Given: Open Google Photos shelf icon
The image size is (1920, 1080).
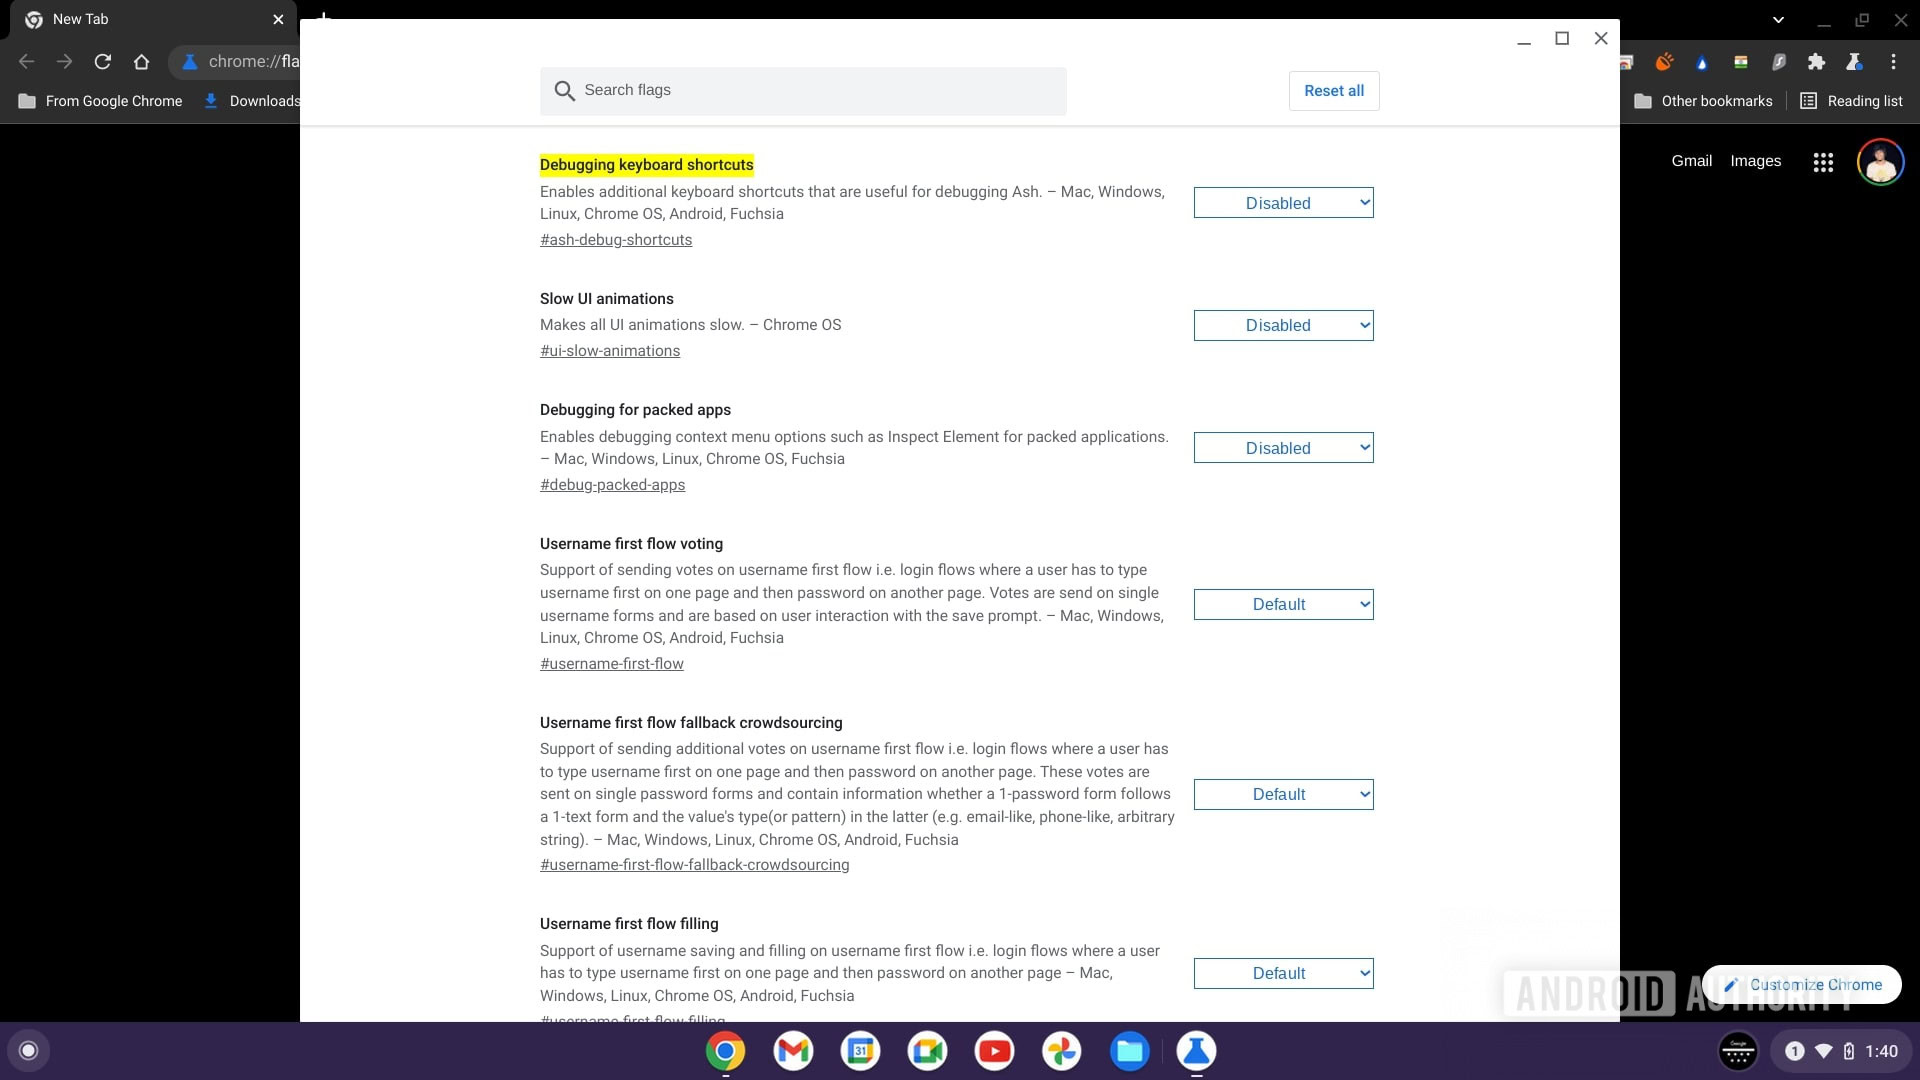Looking at the screenshot, I should [1061, 1051].
